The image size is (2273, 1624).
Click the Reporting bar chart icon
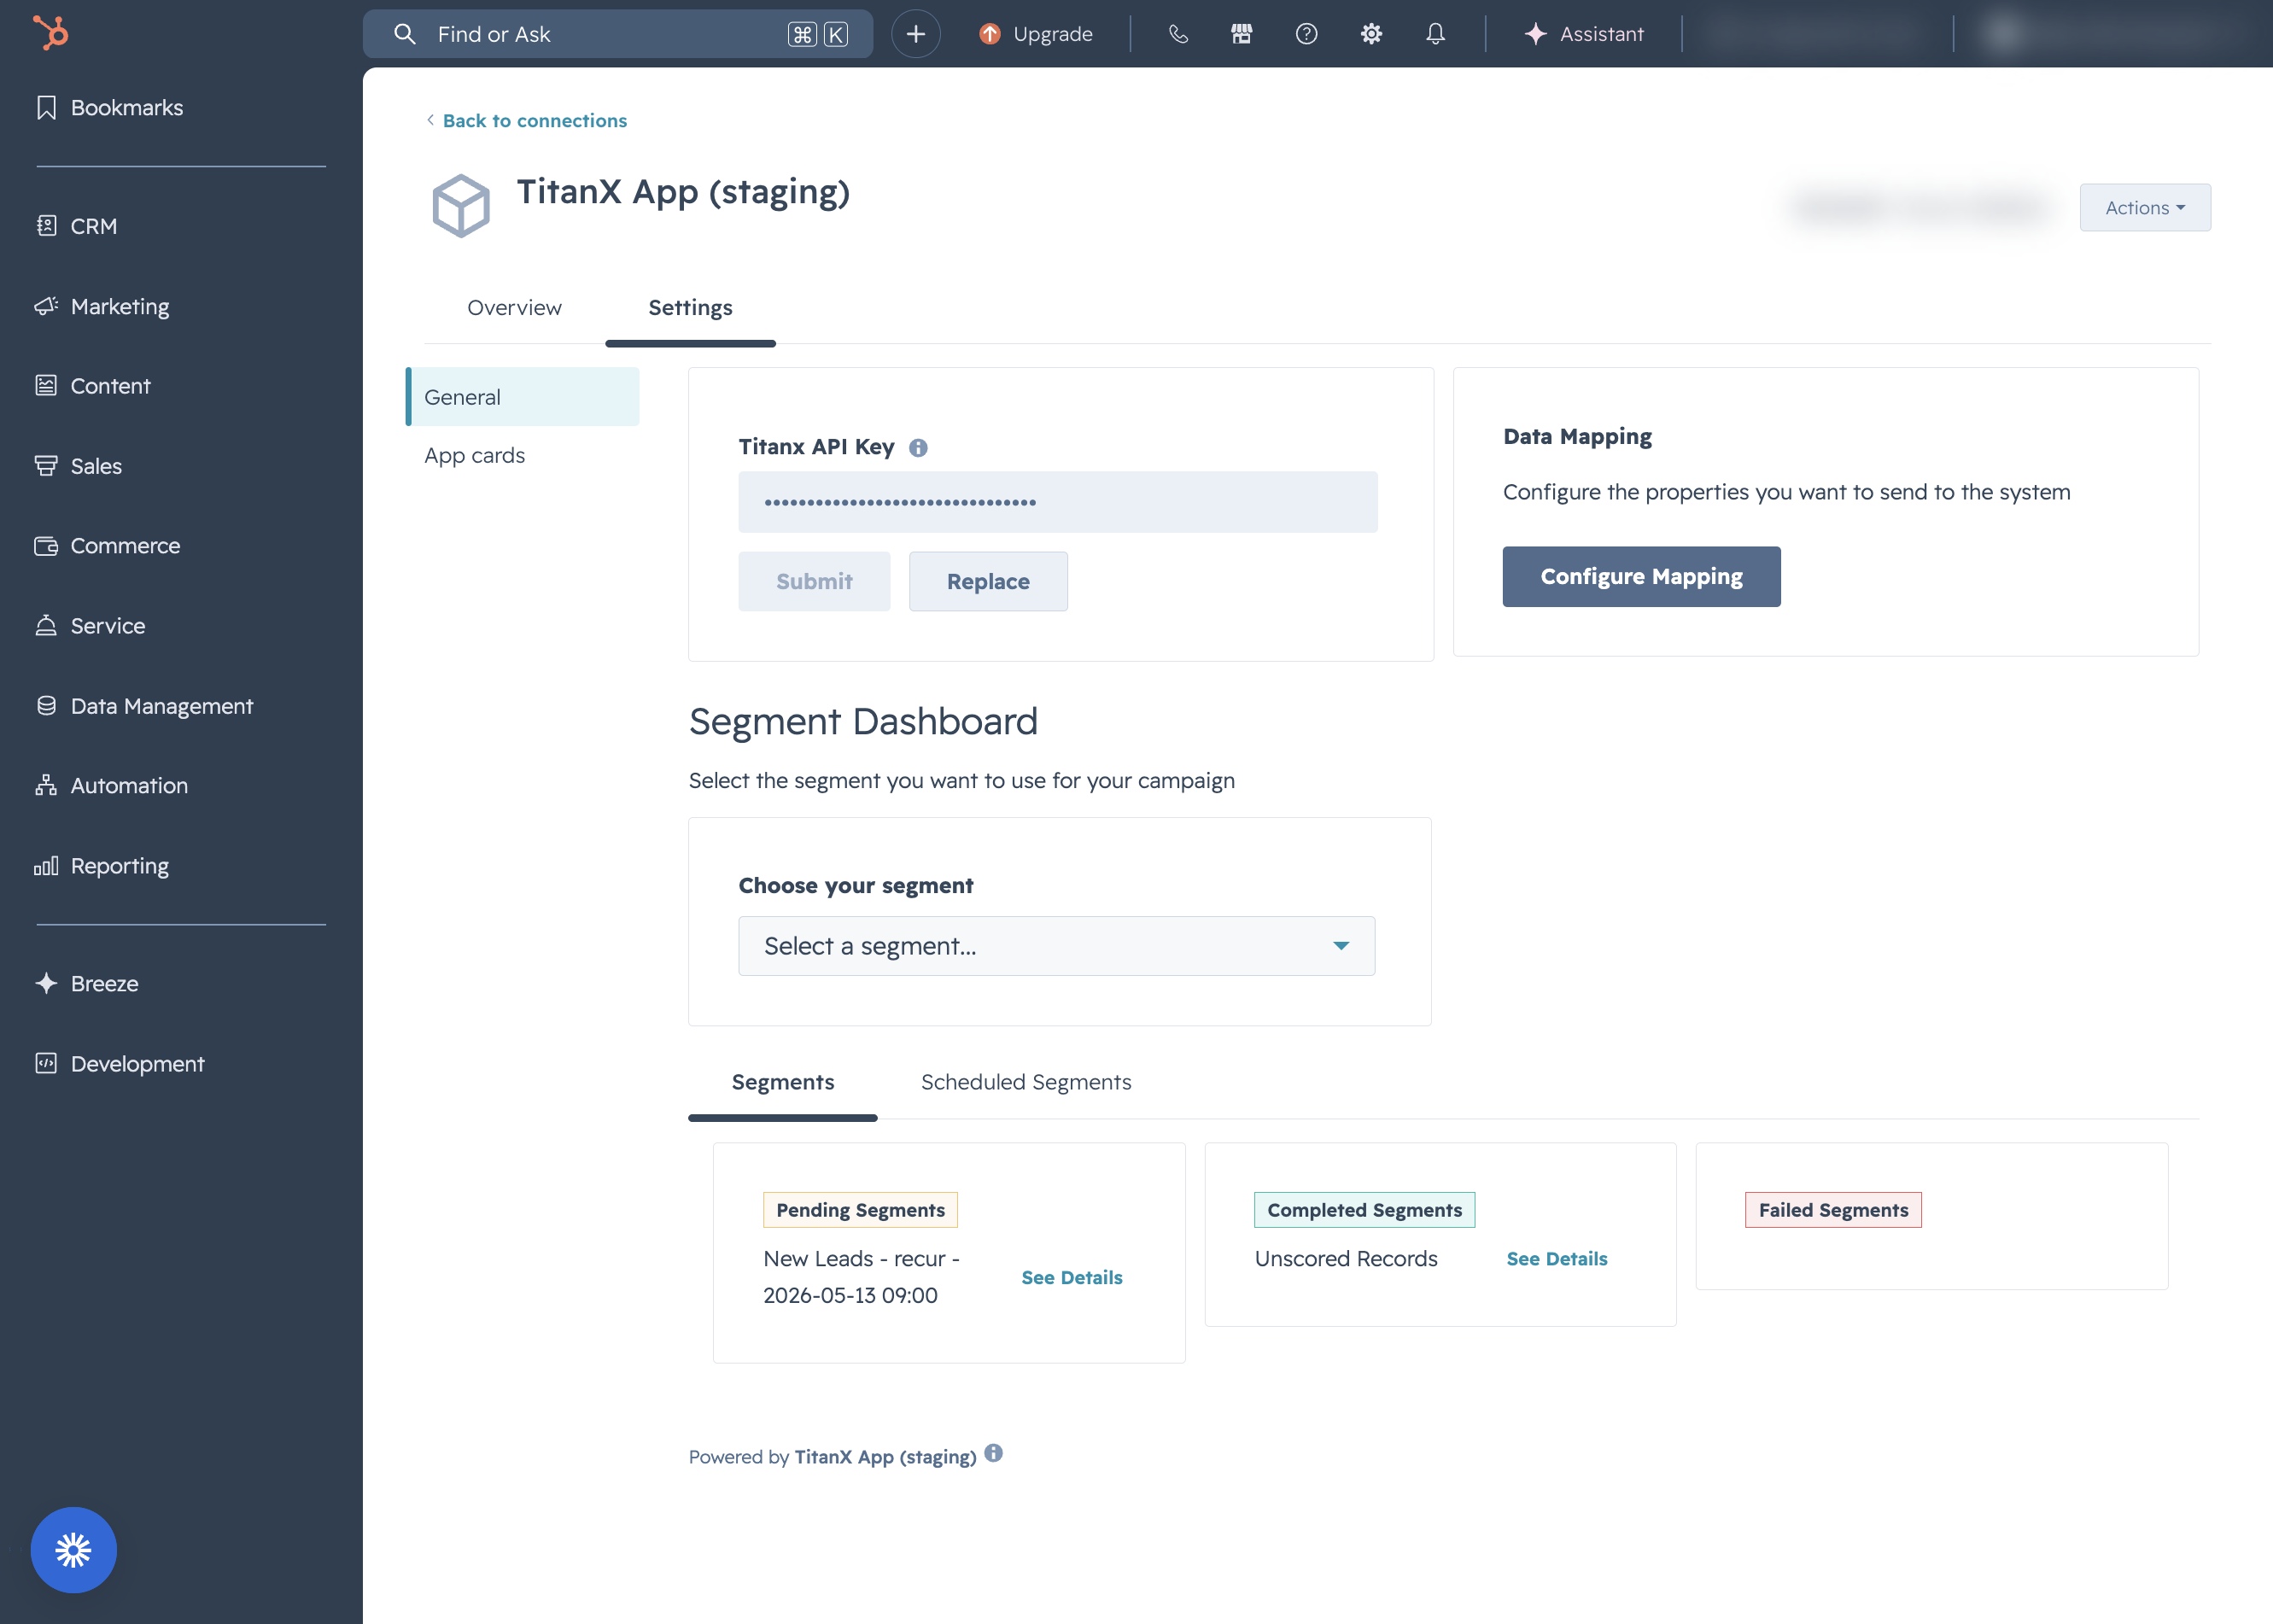pos(46,865)
